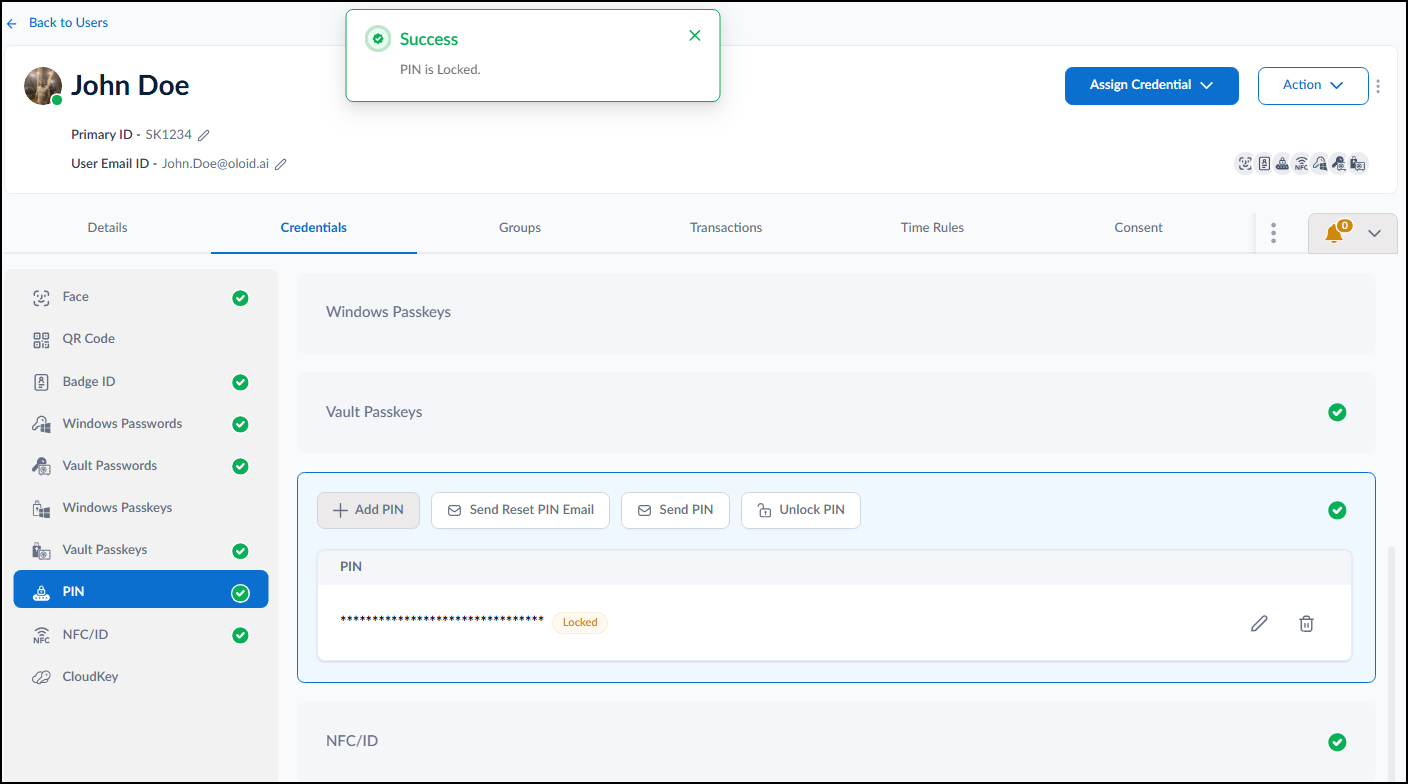Edit the Primary ID pencil icon
Image resolution: width=1408 pixels, height=784 pixels.
click(x=204, y=135)
